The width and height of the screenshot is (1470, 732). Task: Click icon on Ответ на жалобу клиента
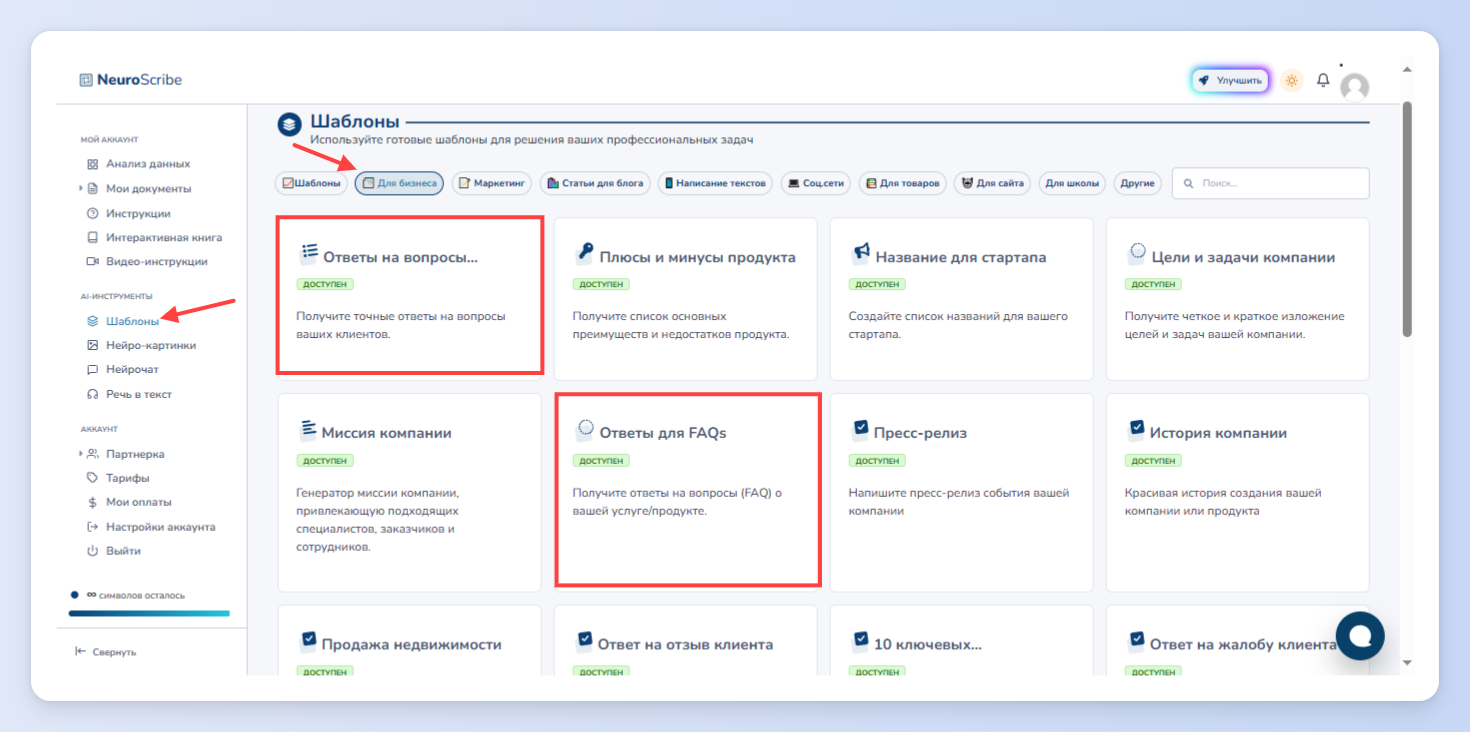(x=1137, y=640)
